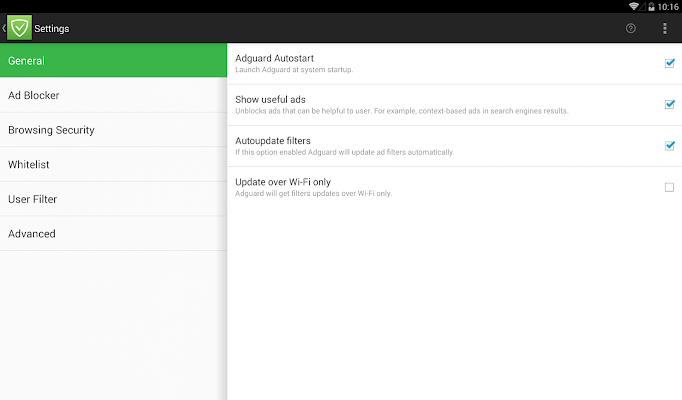Image resolution: width=682 pixels, height=400 pixels.
Task: Select the Update over Wi-Fi only label
Action: 283,182
